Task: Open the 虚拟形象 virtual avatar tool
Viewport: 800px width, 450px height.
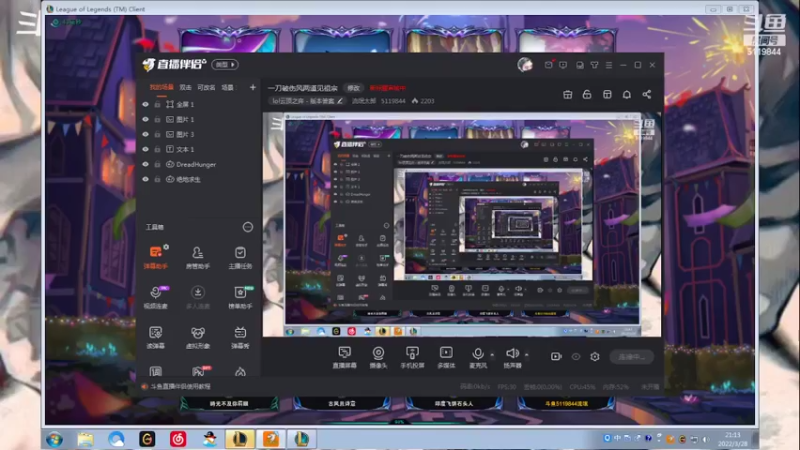Action: tap(197, 337)
